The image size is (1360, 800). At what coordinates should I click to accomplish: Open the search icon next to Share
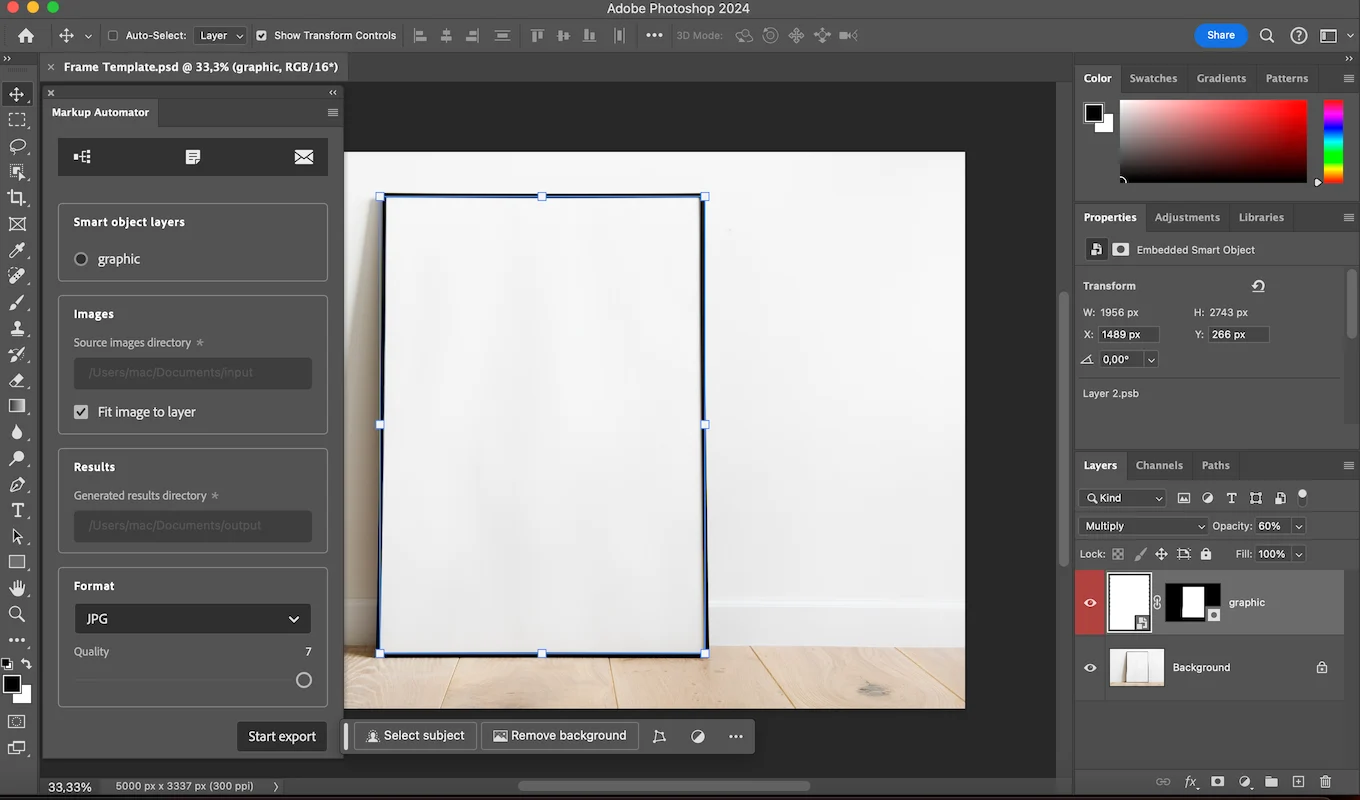1267,35
